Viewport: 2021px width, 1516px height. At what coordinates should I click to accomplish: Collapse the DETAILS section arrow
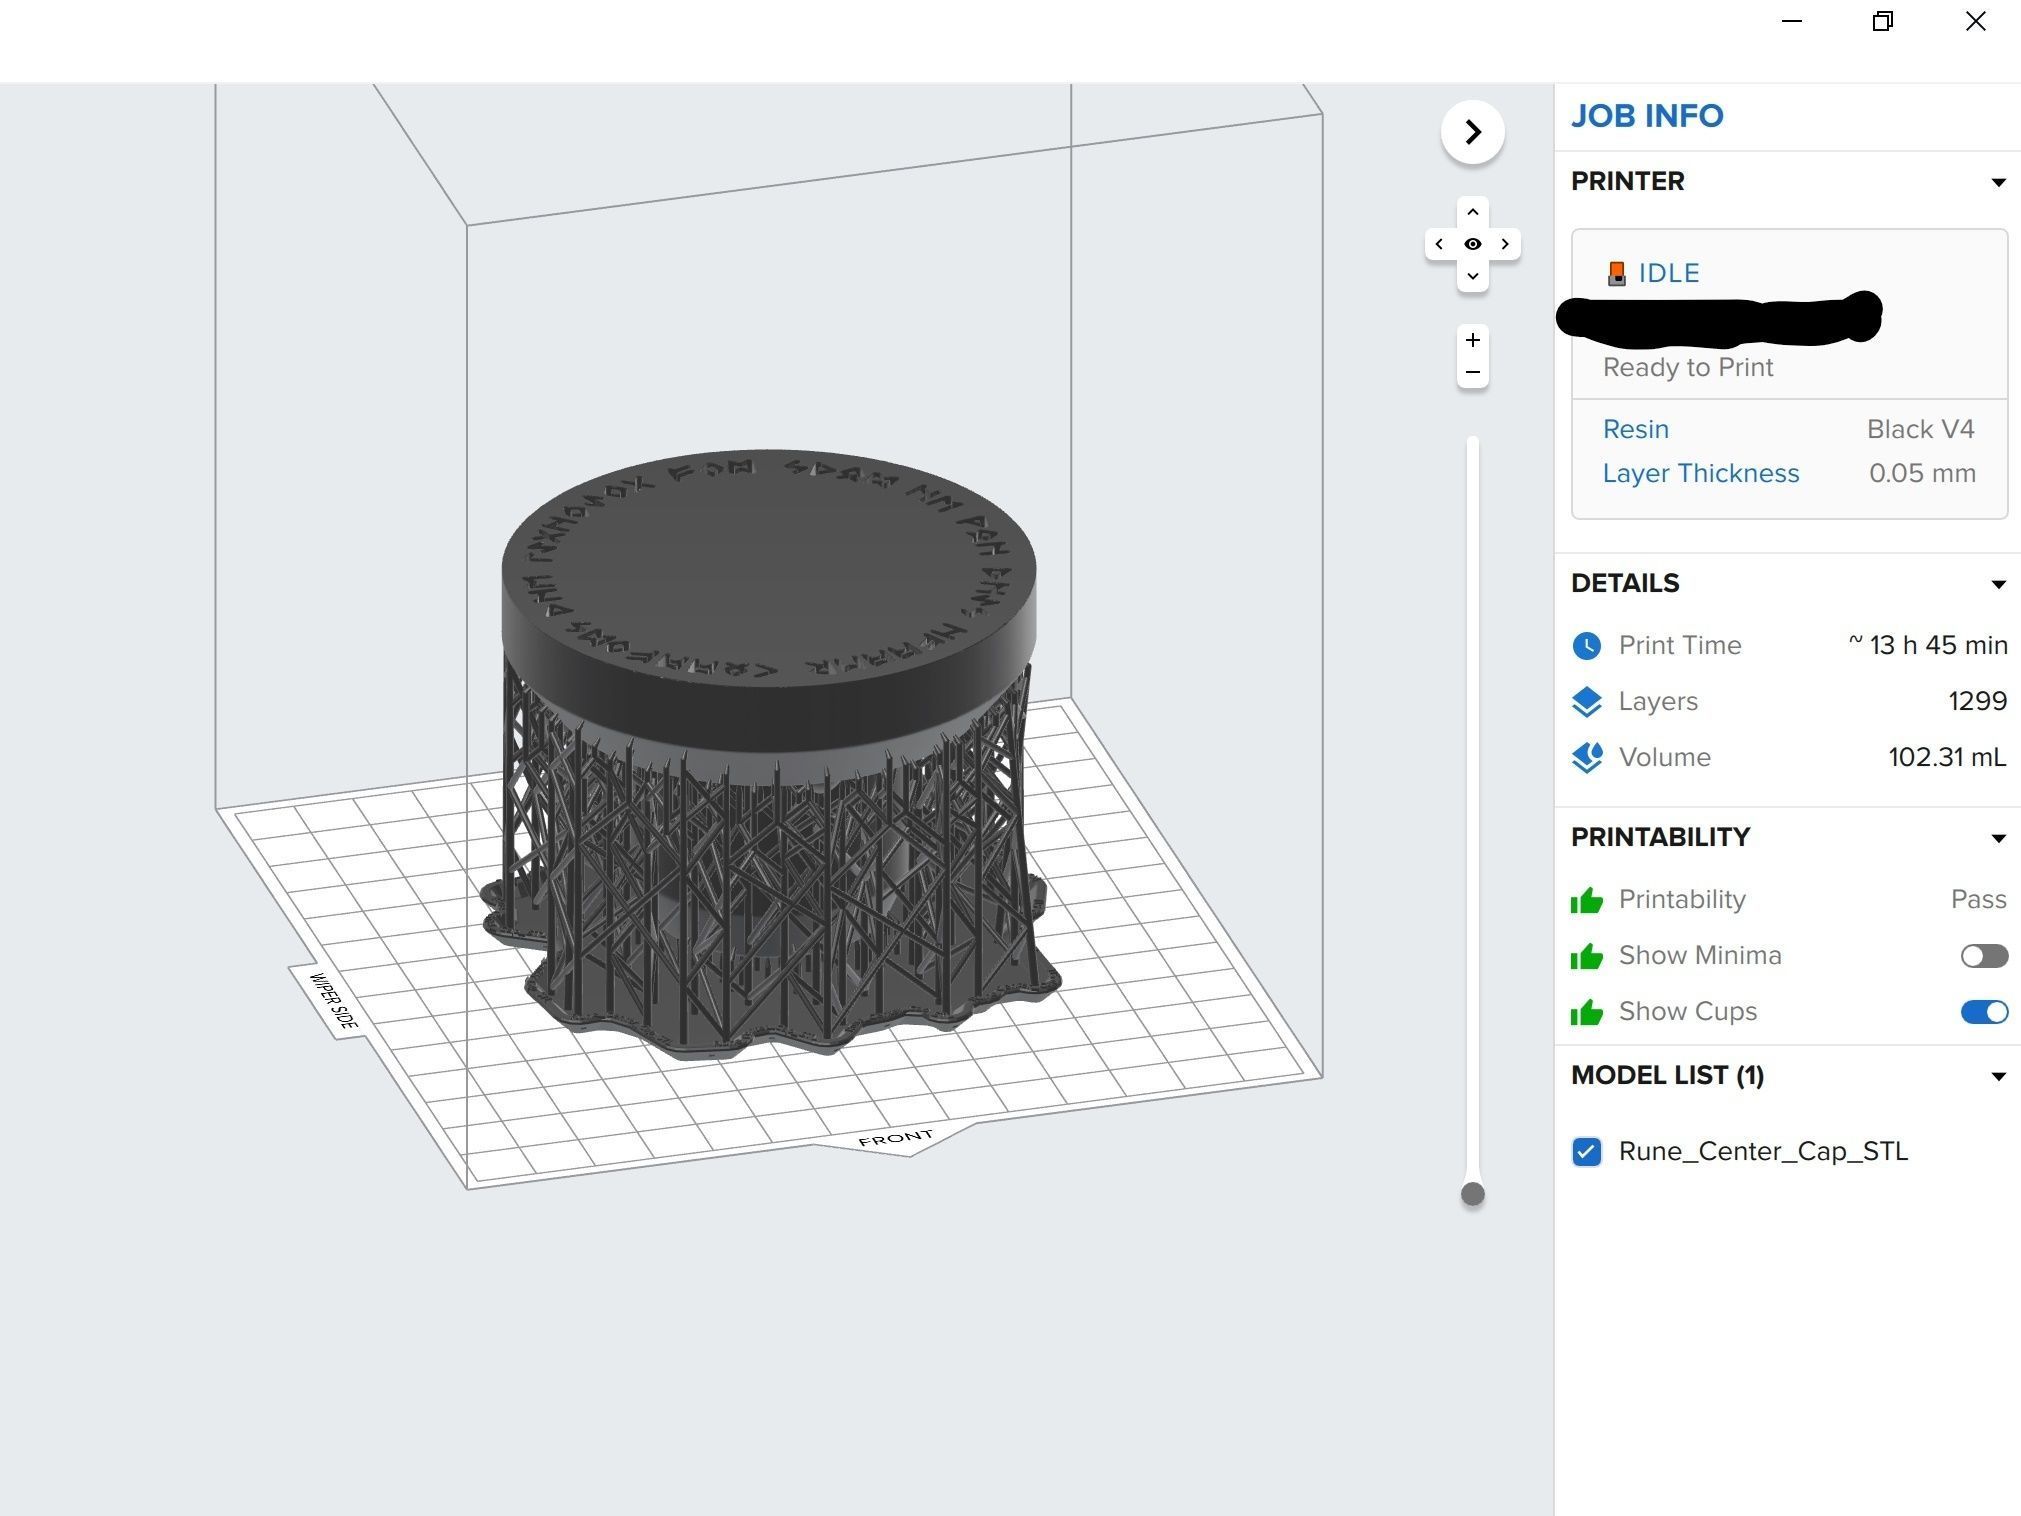pos(1998,584)
